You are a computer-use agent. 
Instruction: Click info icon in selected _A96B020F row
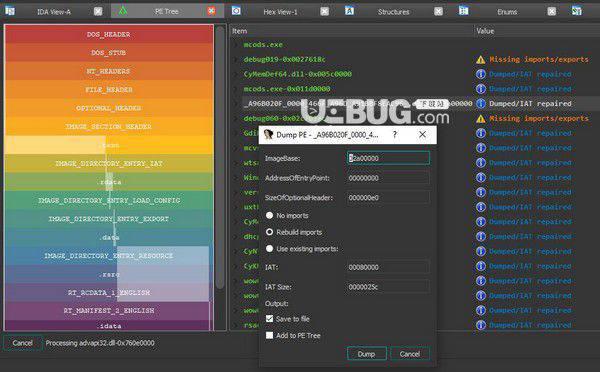(481, 103)
